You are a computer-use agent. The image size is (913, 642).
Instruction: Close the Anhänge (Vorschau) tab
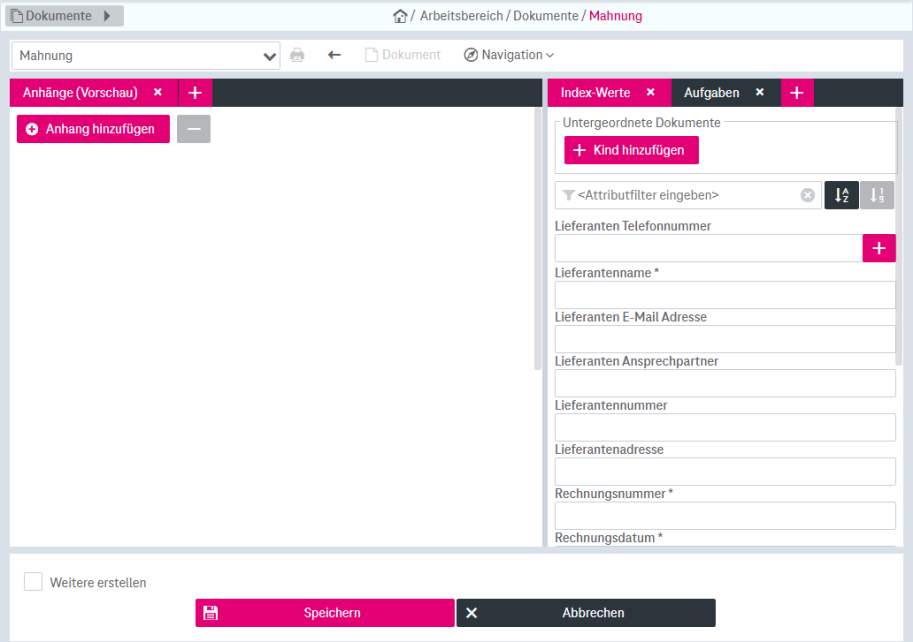(x=157, y=92)
